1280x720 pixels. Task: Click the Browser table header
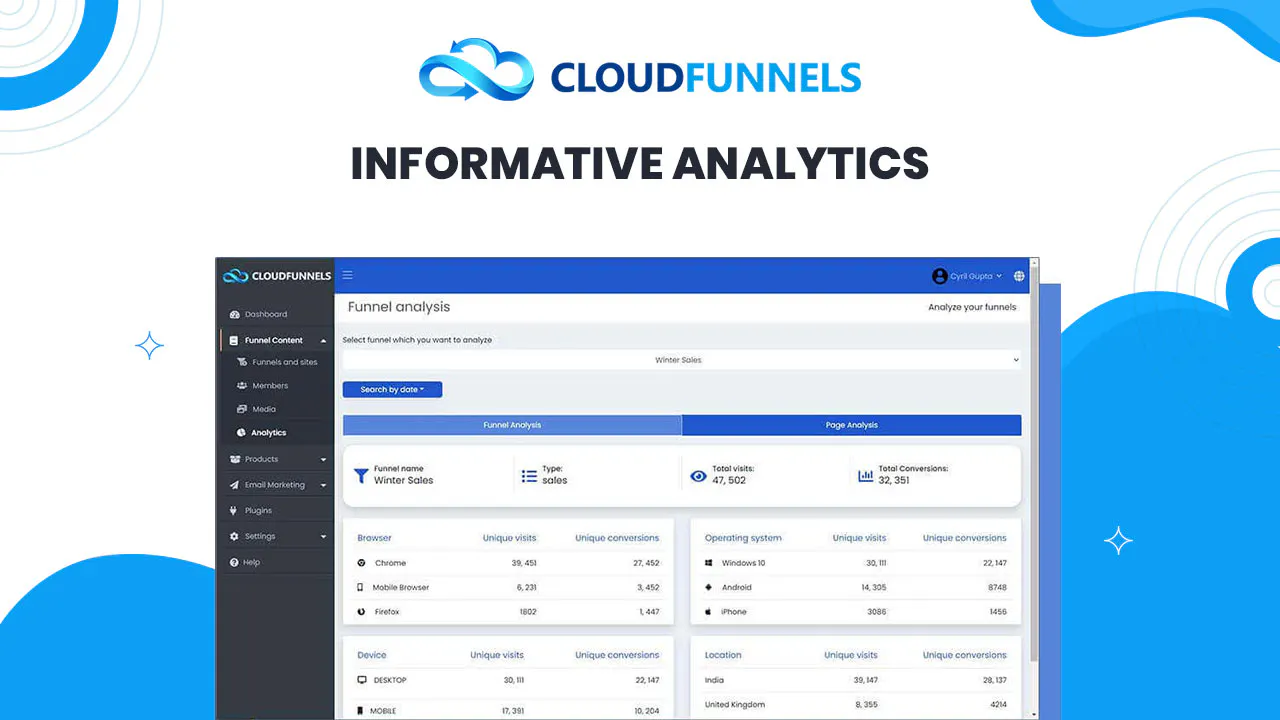coord(374,538)
